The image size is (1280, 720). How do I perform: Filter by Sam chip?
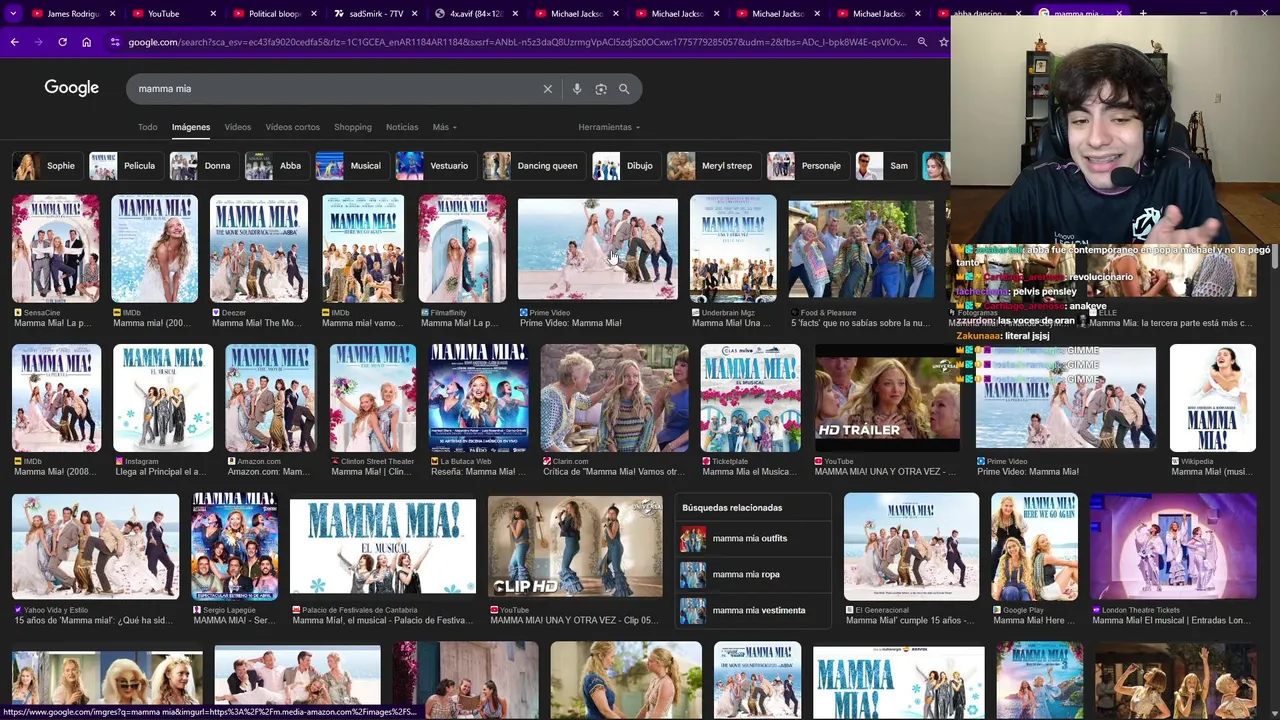tap(884, 166)
